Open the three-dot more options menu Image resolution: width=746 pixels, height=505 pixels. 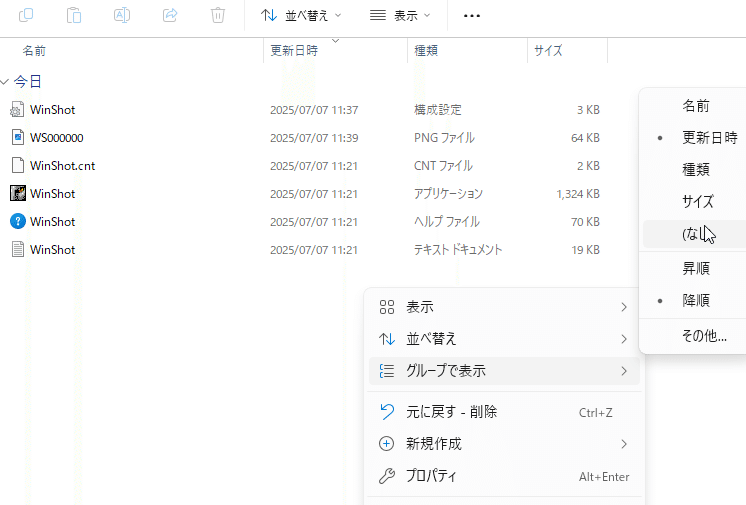tap(471, 16)
